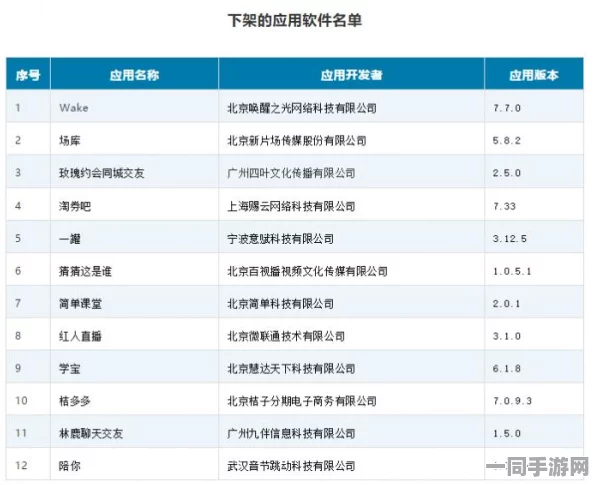Select developer 广州四叶文化传播有限公司
The height and width of the screenshot is (485, 594).
(x=291, y=173)
